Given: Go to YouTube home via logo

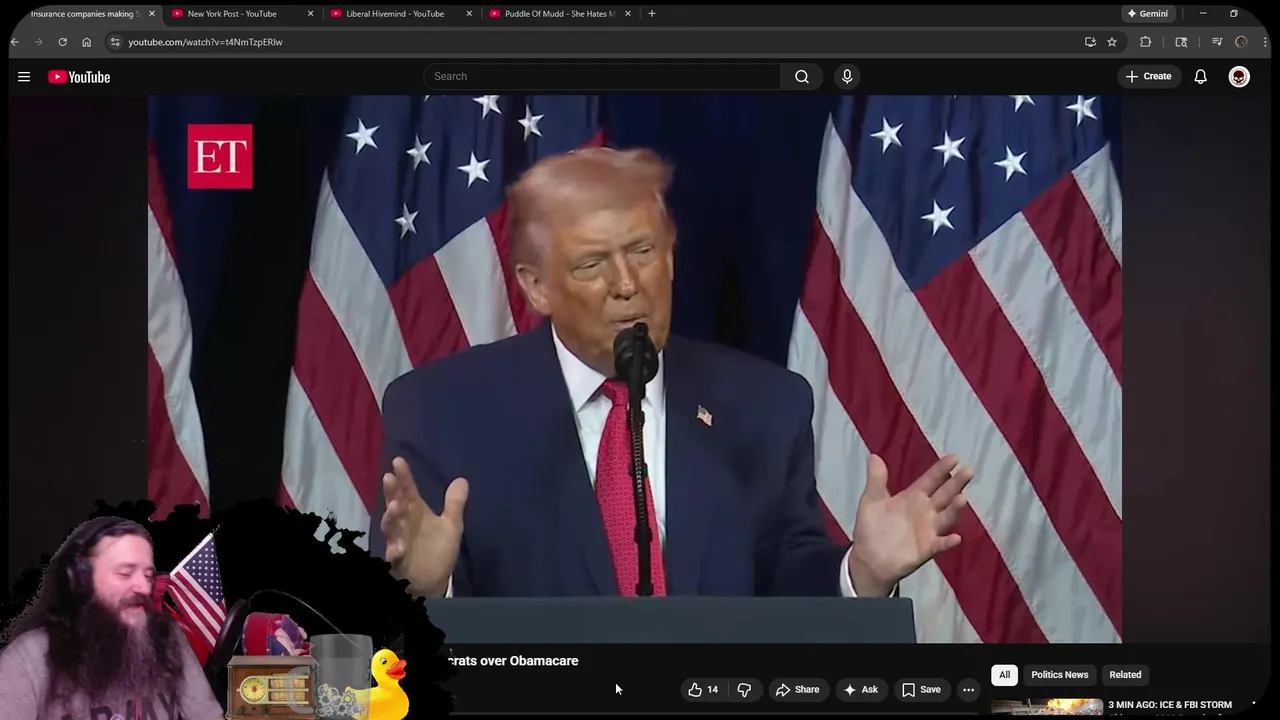Looking at the screenshot, I should click(x=79, y=77).
